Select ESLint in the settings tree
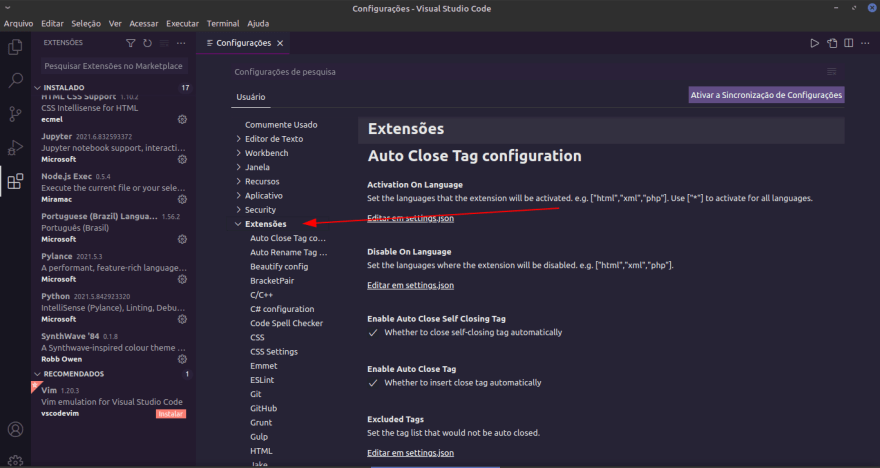This screenshot has width=880, height=468. coord(262,380)
